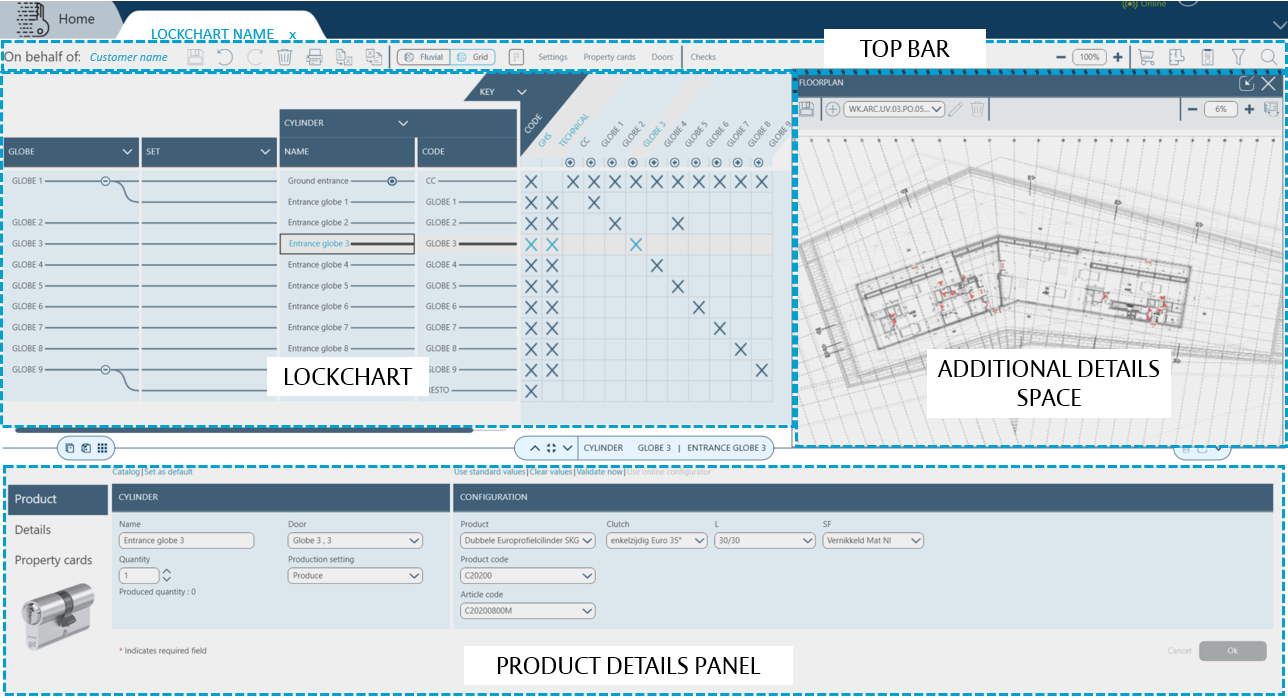Switch to Grid view mode
The image size is (1288, 698).
(x=472, y=57)
